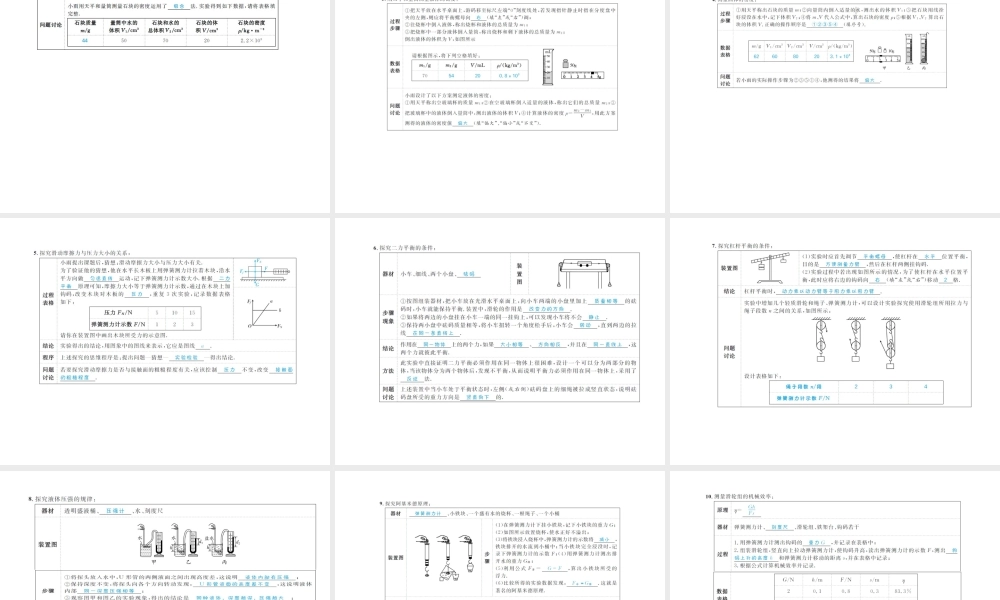Select '石块质量 m/g' header in stone density table
This screenshot has width=1000, height=600.
pyautogui.click(x=85, y=26)
